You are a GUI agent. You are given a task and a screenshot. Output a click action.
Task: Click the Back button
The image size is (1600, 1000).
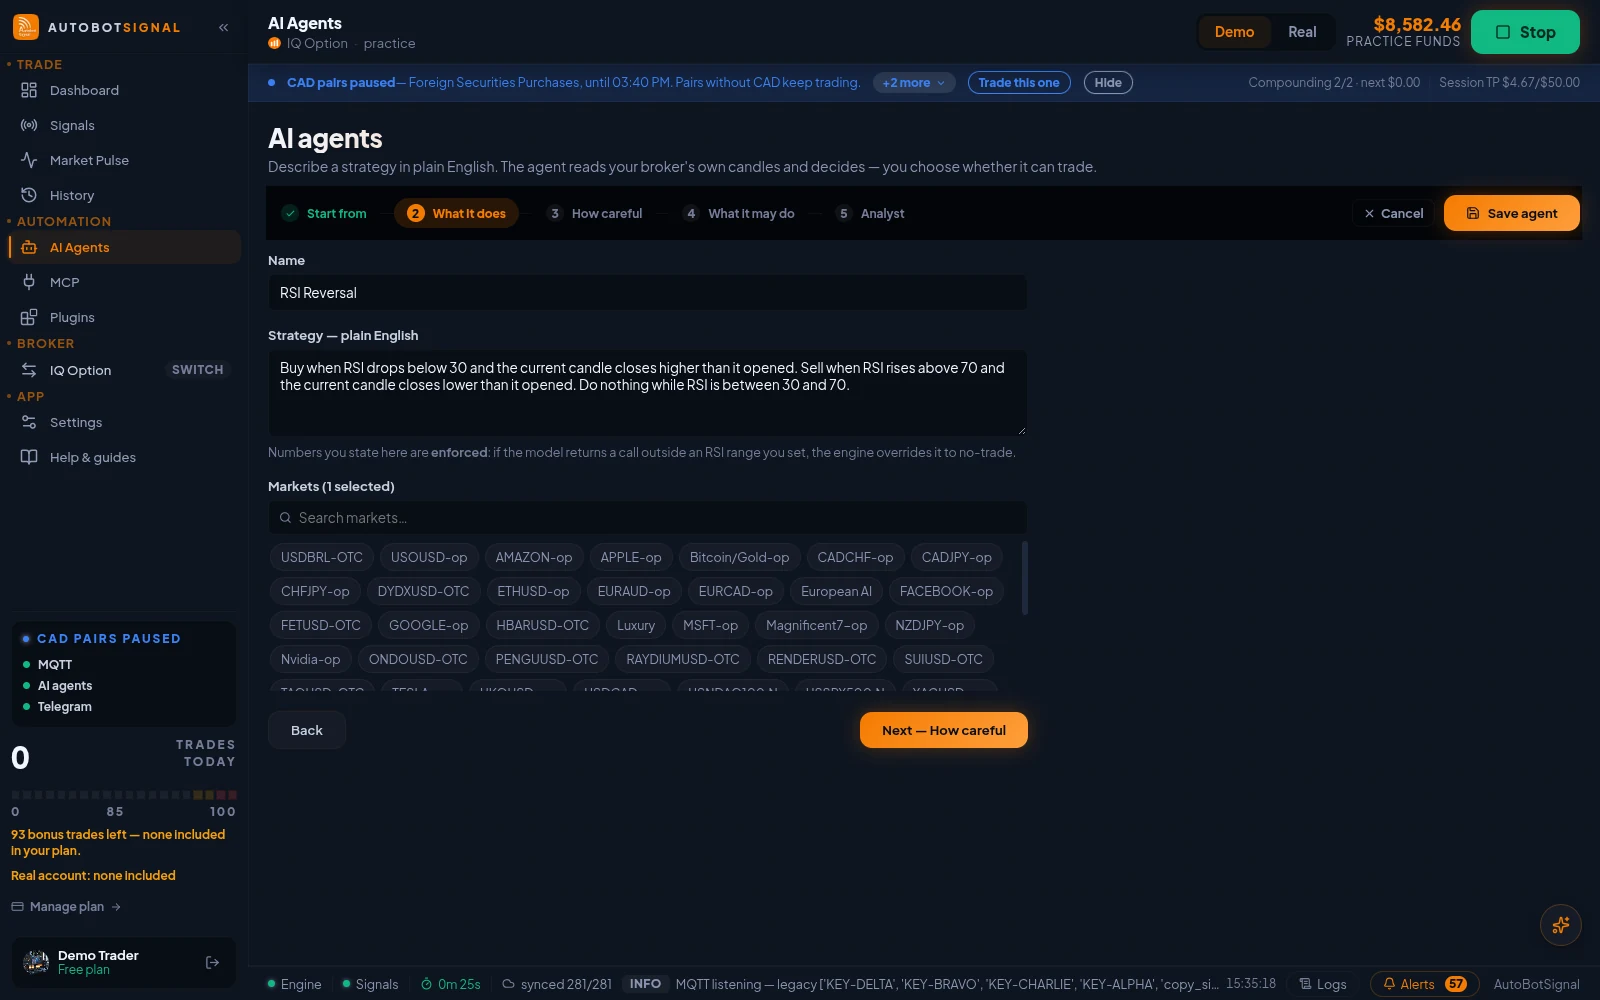pos(306,730)
